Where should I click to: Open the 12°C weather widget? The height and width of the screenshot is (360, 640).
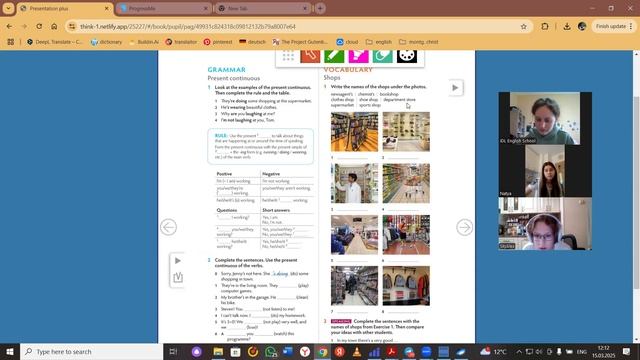click(x=493, y=351)
